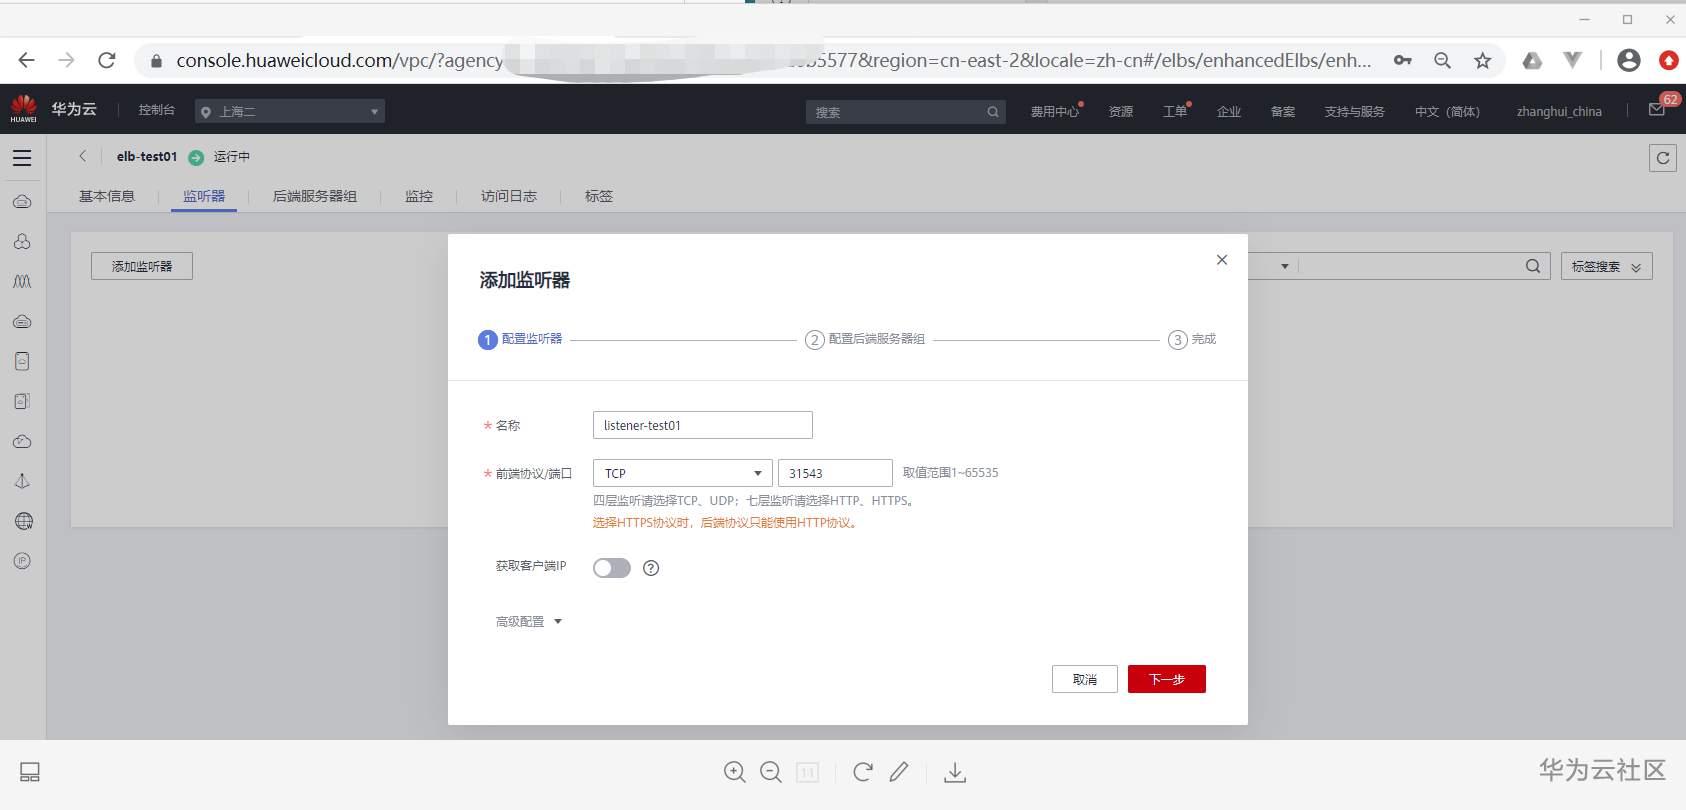Open the messages envelope with 62 badge
The image size is (1686, 810).
1657,109
